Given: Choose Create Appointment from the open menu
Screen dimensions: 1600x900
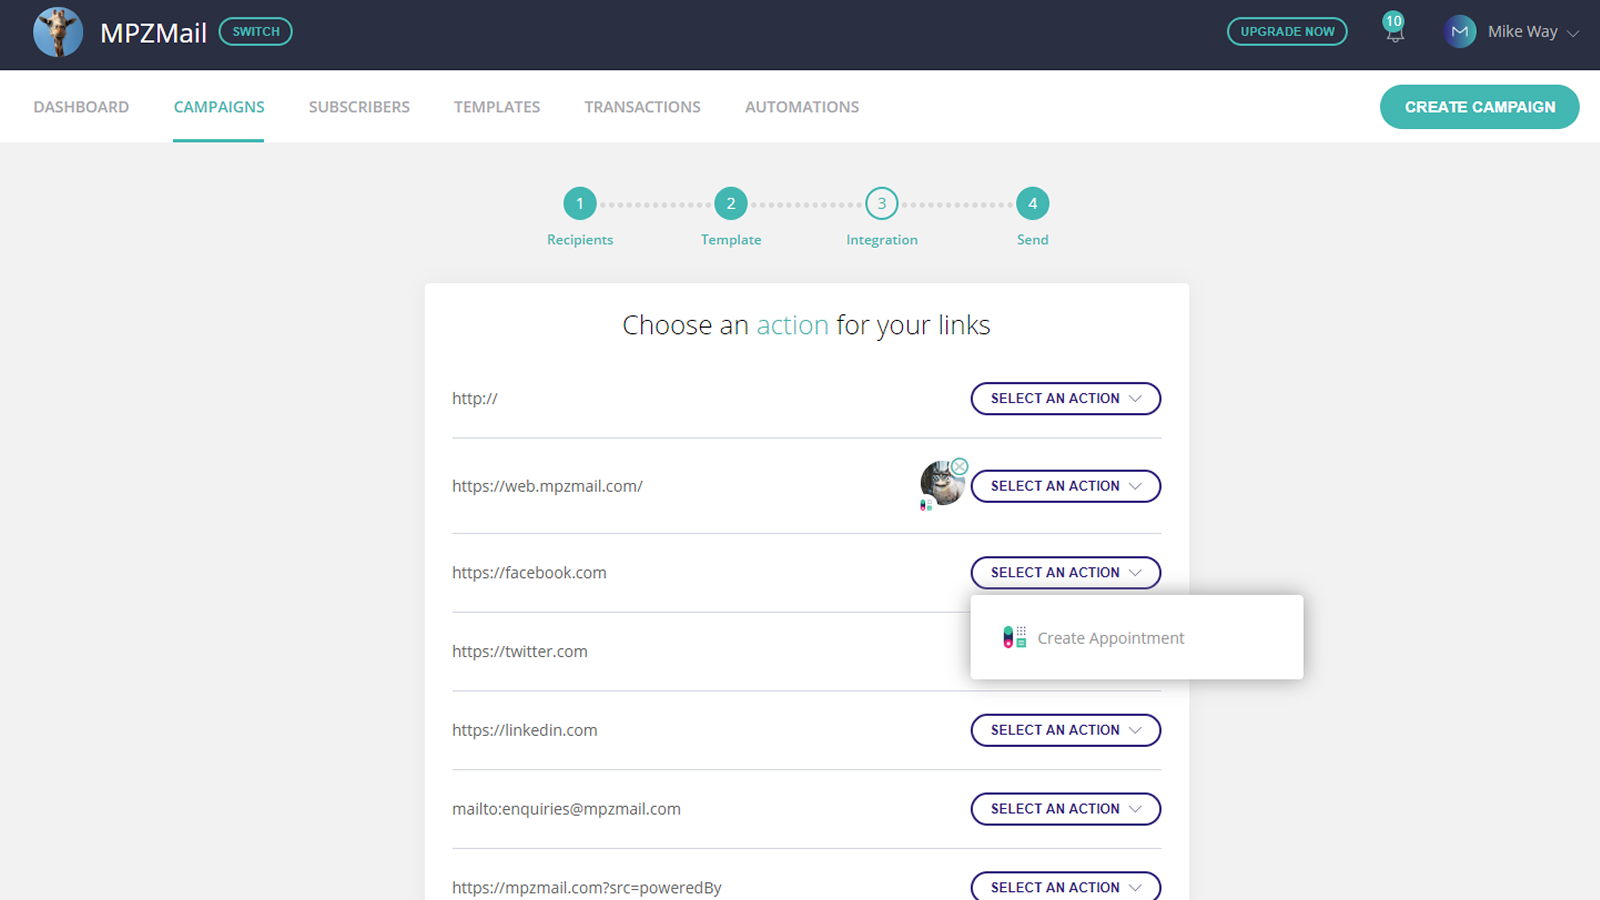Looking at the screenshot, I should pyautogui.click(x=1111, y=637).
